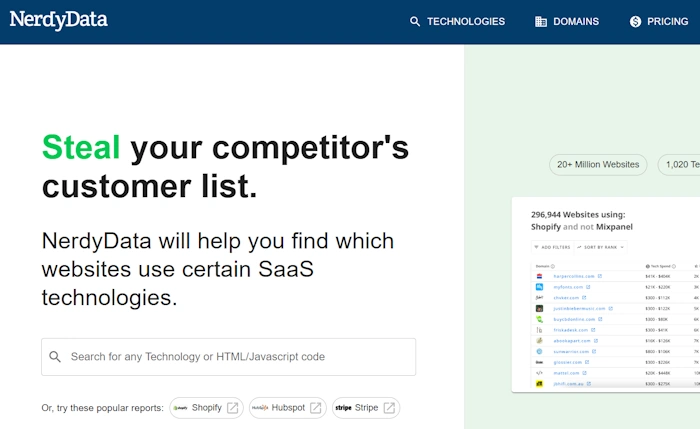Open the Domains menu item

576,21
